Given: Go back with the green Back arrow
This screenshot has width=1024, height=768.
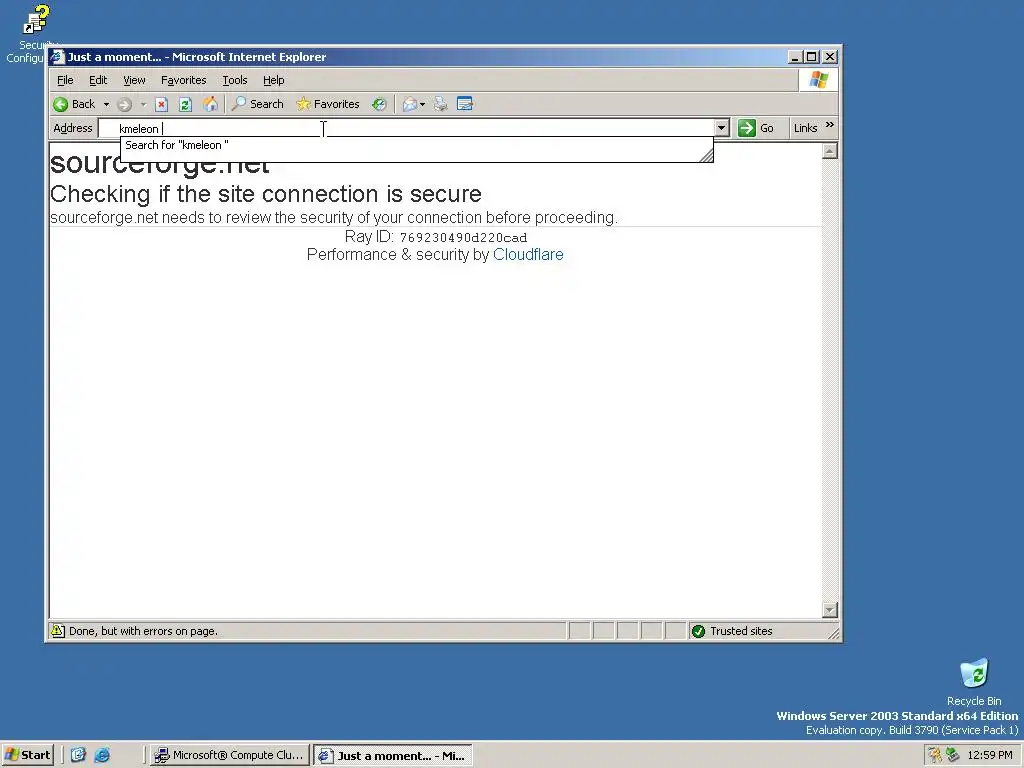Looking at the screenshot, I should [74, 104].
